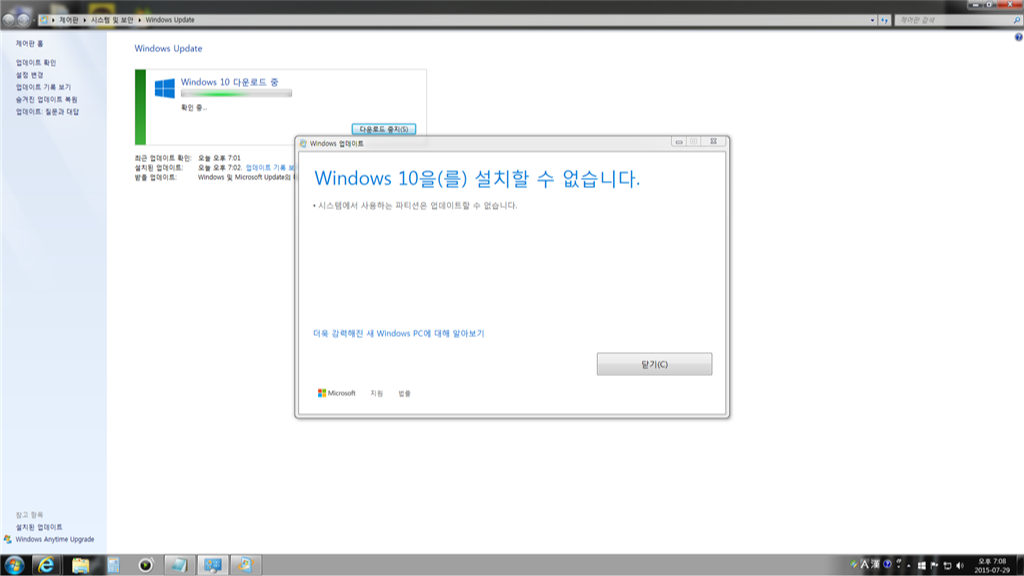Click the 제어판 breadcrumb in the address bar
1024x576 pixels.
(69, 20)
